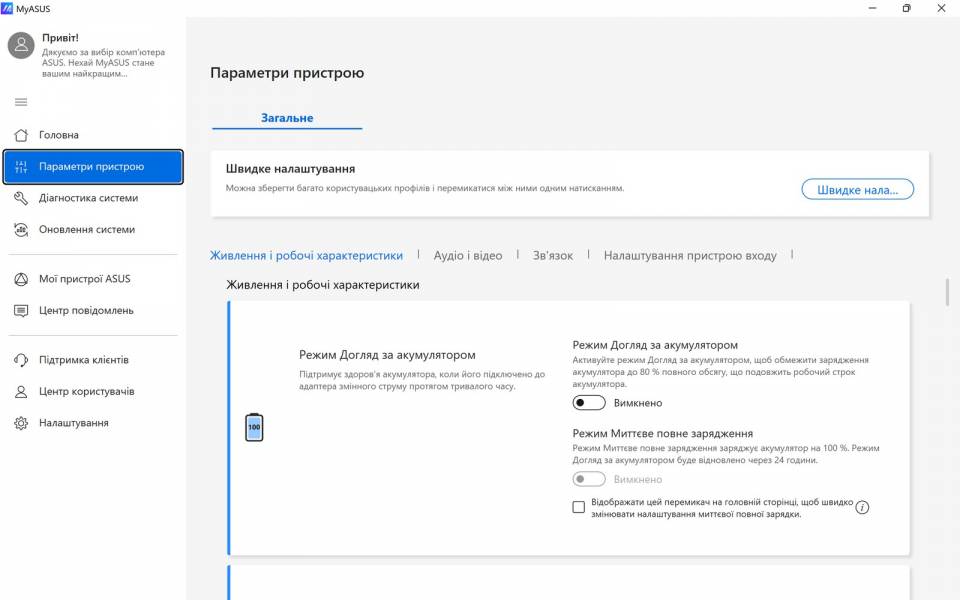Open Мої пристрої ASUS icon
This screenshot has height=600, width=960.
(x=21, y=279)
